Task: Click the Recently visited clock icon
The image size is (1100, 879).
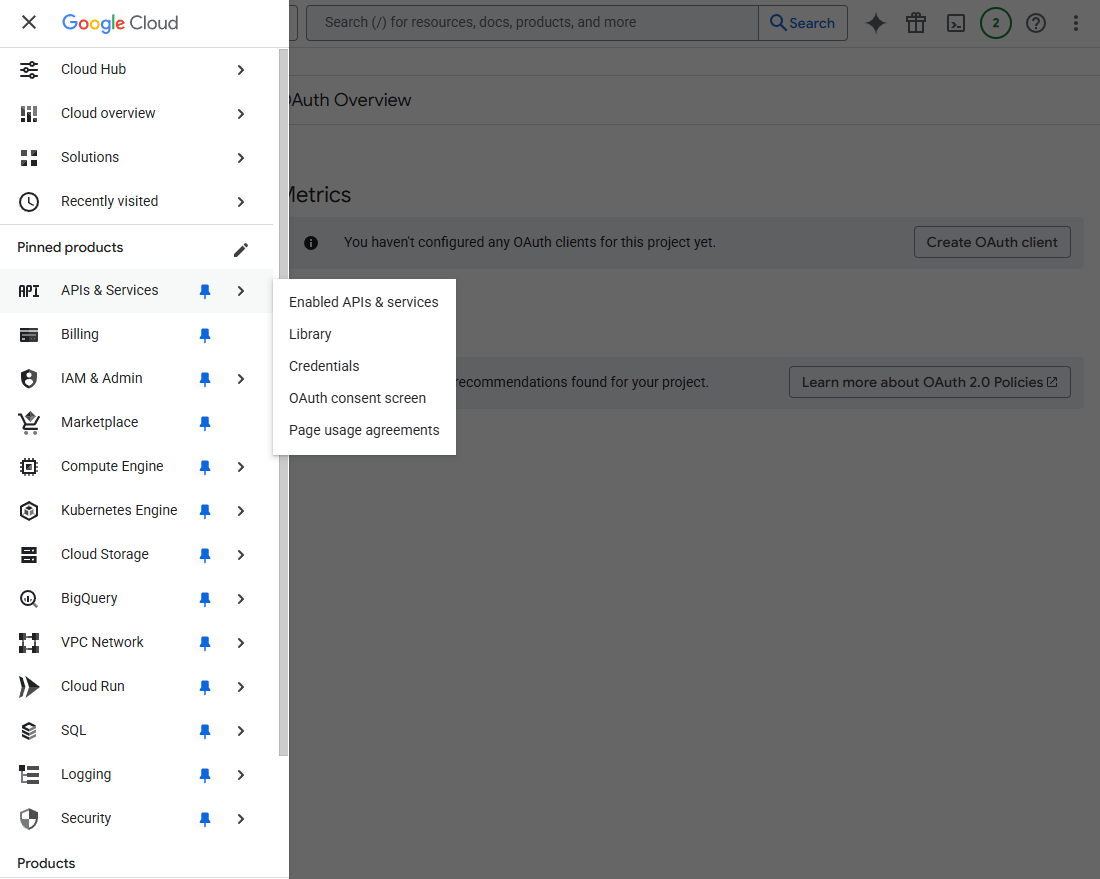Action: coord(29,202)
